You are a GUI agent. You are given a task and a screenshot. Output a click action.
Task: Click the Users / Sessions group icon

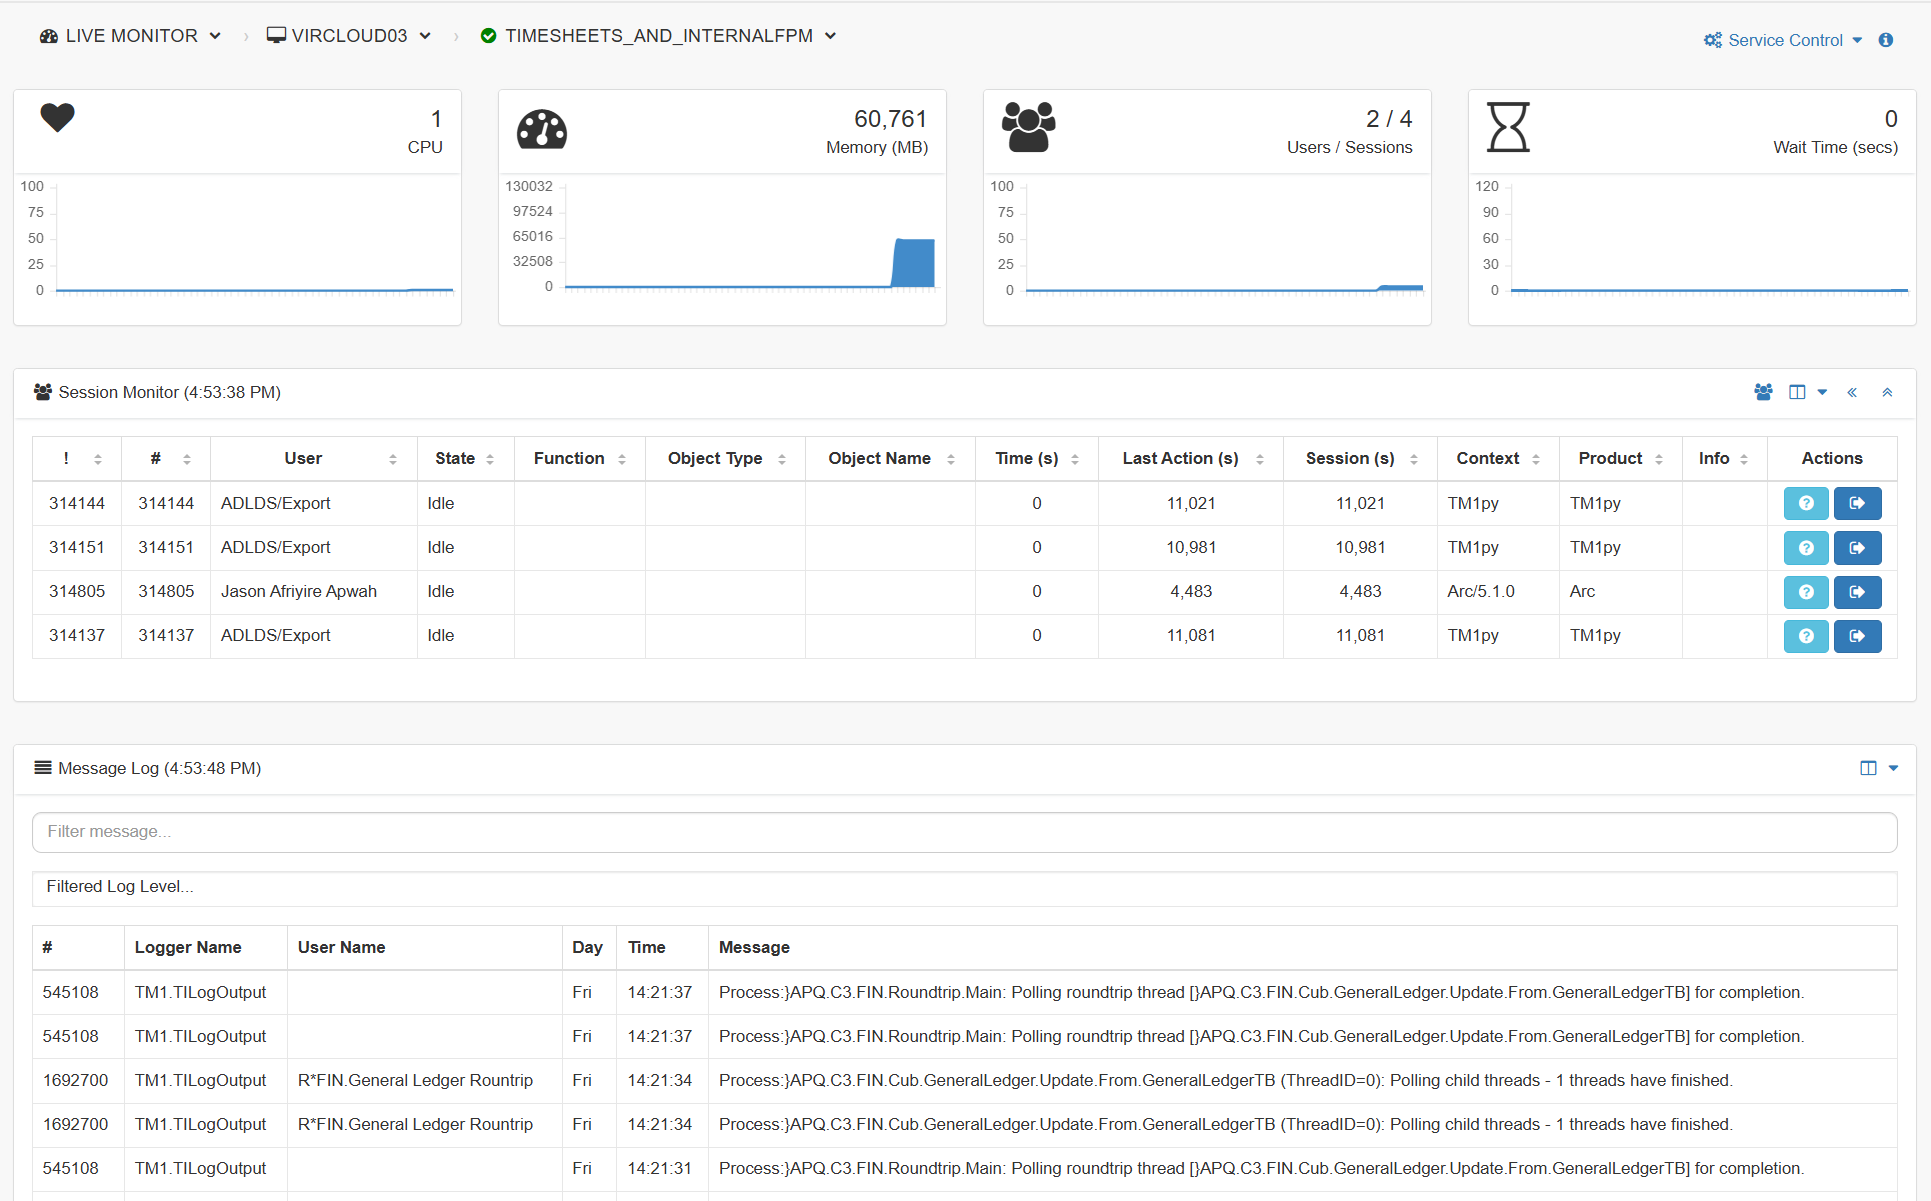(1028, 127)
